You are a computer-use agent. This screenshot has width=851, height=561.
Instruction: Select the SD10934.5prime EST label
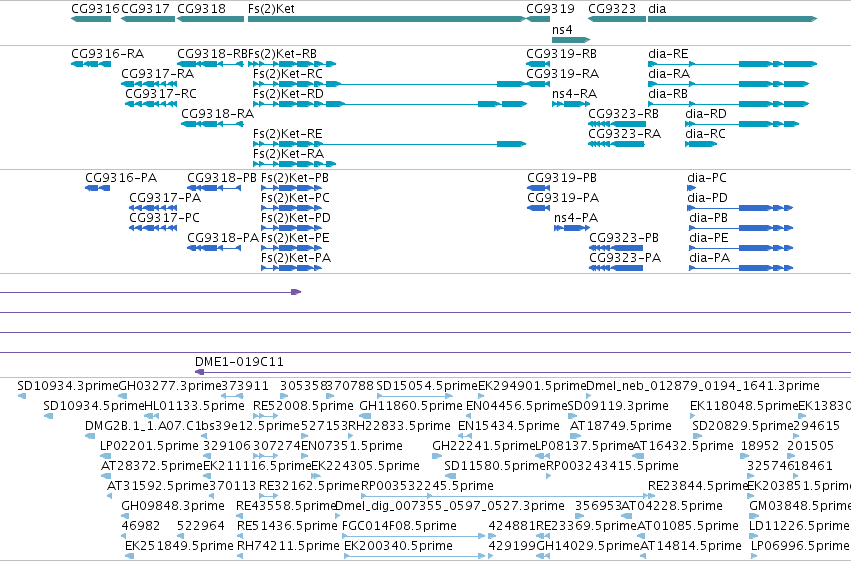click(x=94, y=406)
